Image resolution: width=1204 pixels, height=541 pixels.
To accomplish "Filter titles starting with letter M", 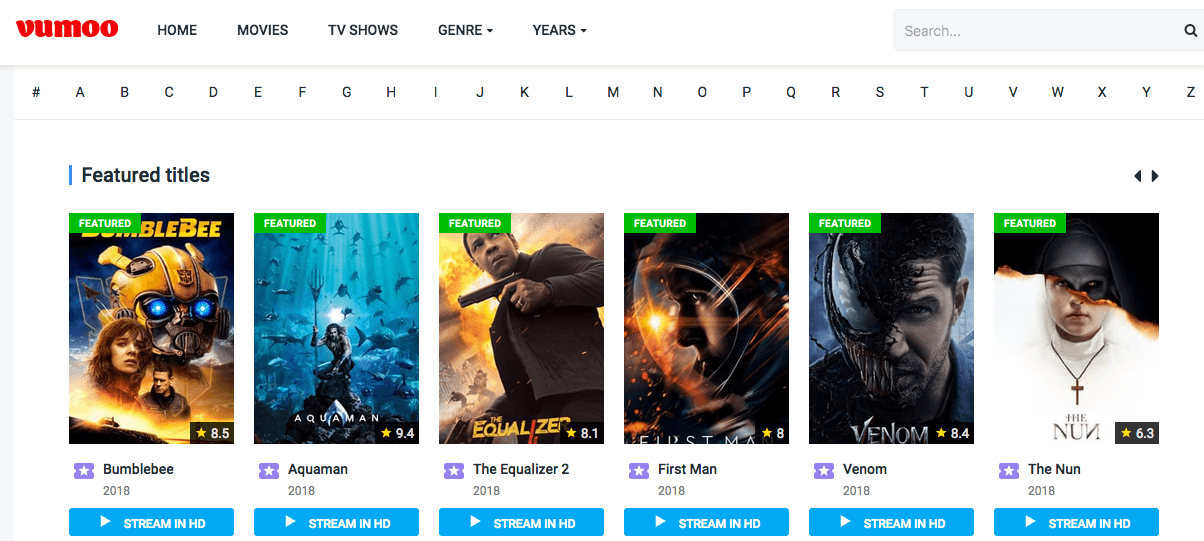I will (x=613, y=92).
